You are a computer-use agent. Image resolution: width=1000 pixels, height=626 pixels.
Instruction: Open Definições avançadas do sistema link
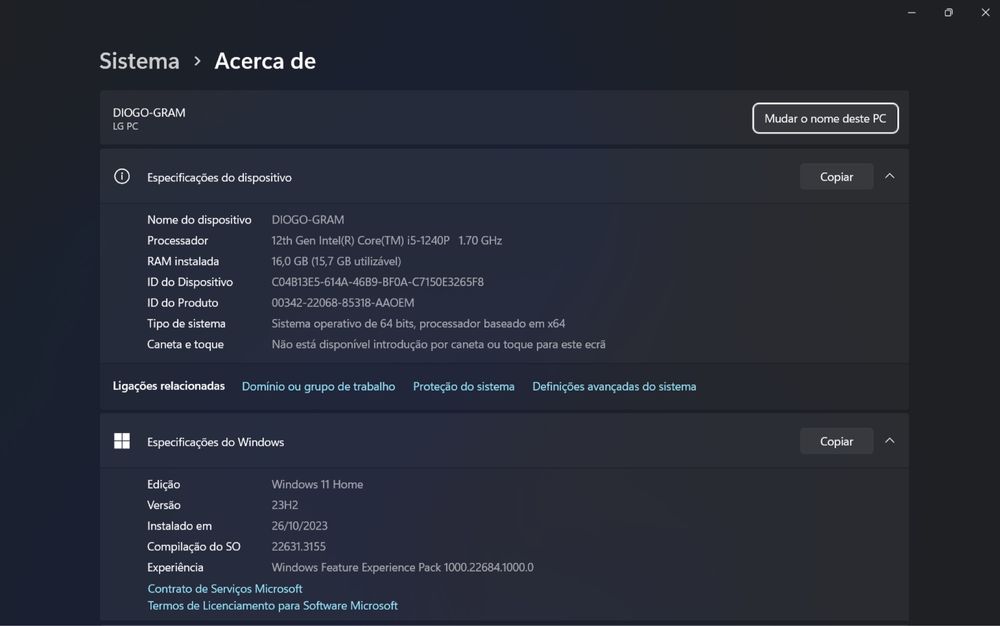pyautogui.click(x=614, y=386)
